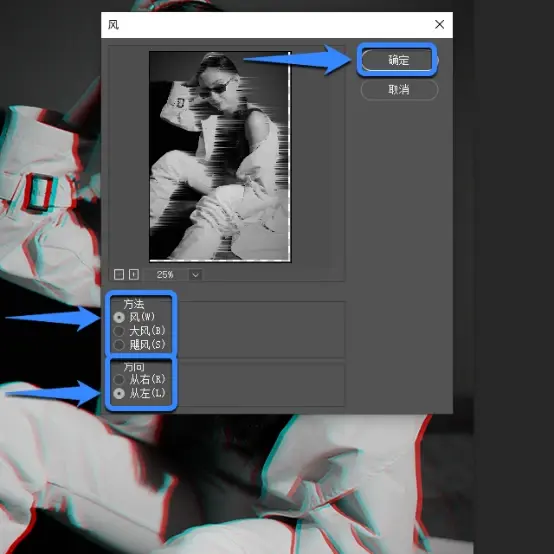The height and width of the screenshot is (554, 554).
Task: Click the 风(W) option text label
Action: (142, 317)
